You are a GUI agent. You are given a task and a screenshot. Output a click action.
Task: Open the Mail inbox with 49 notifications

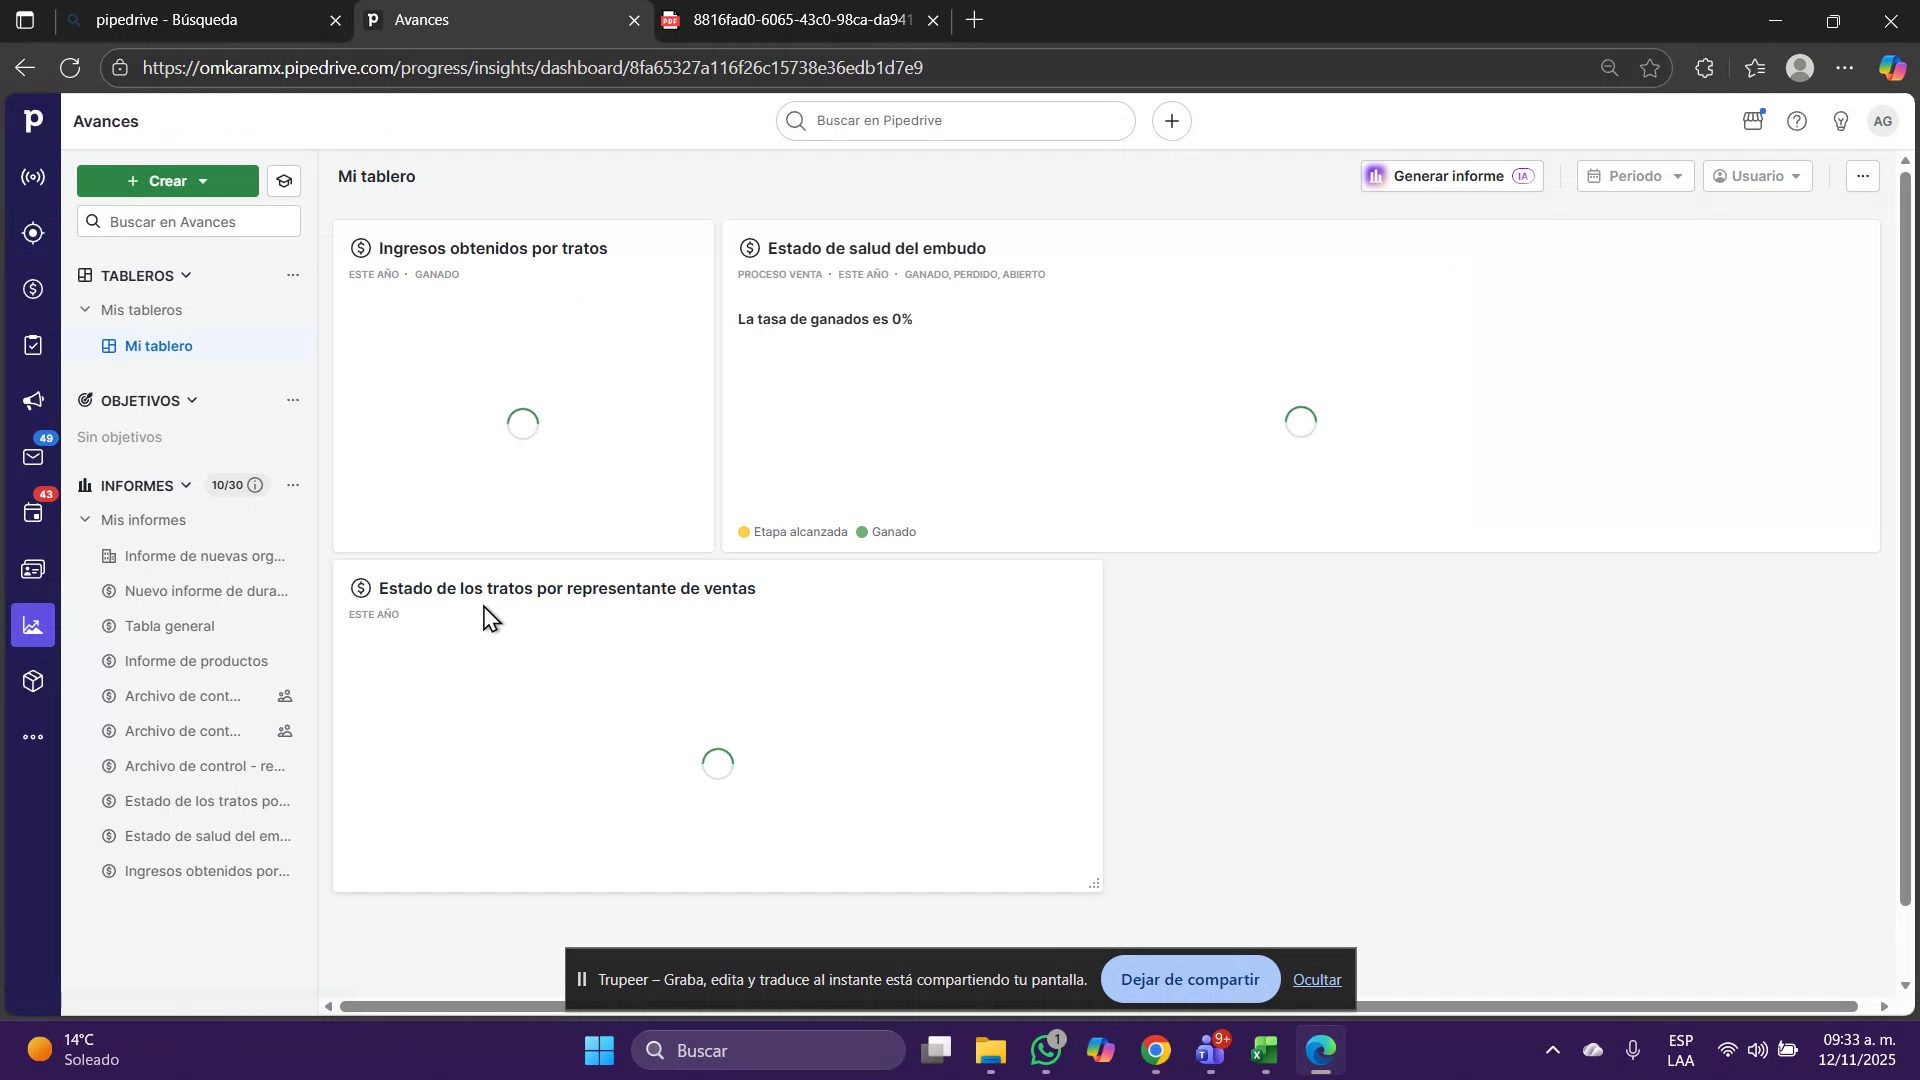(33, 456)
